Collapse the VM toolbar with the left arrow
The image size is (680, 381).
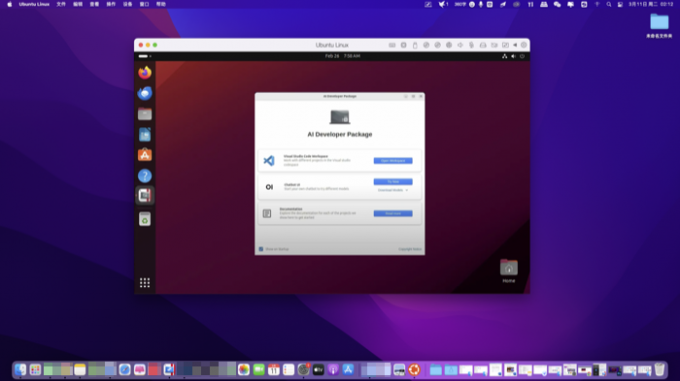(515, 45)
